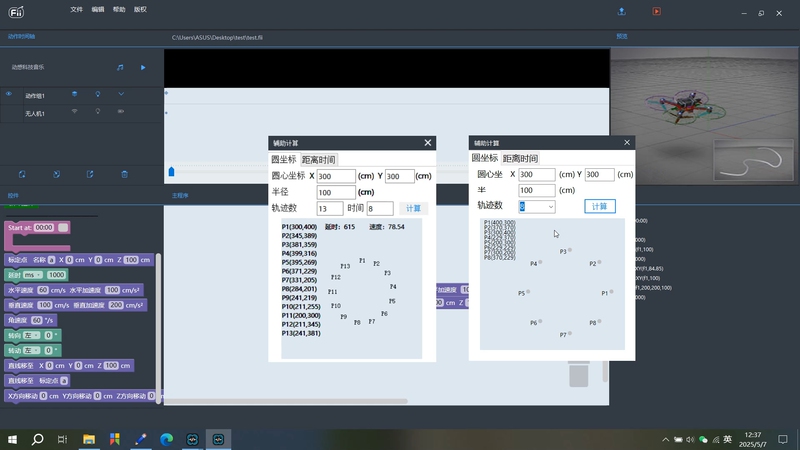Viewport: 800px width, 450px height.
Task: Click the import-file icon below timeline list
Action: click(56, 174)
